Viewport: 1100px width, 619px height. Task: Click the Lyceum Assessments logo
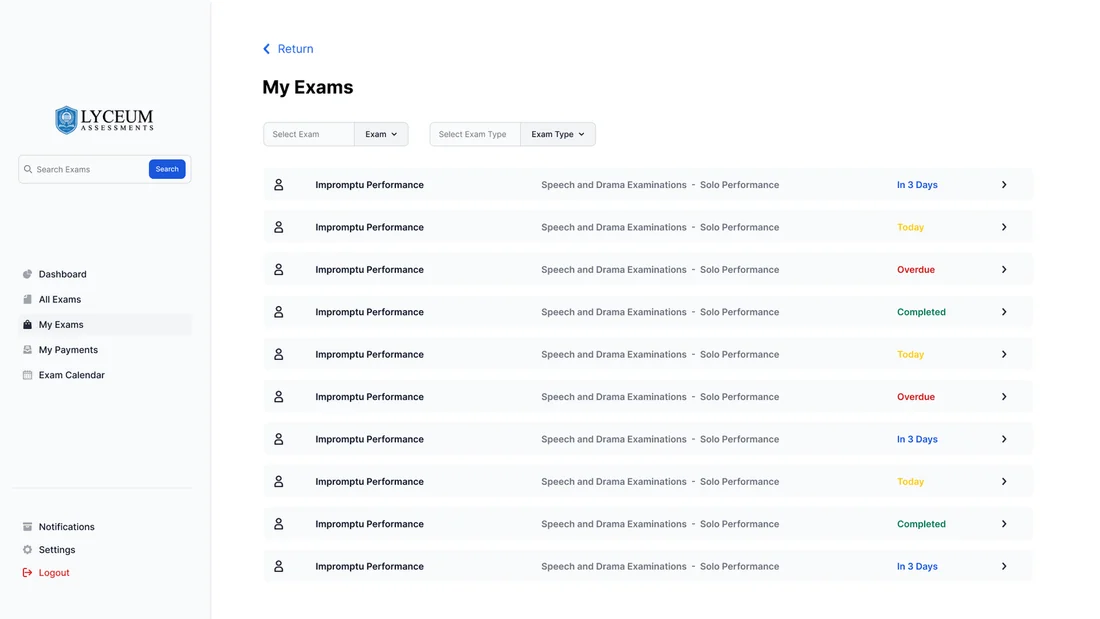[x=104, y=120]
